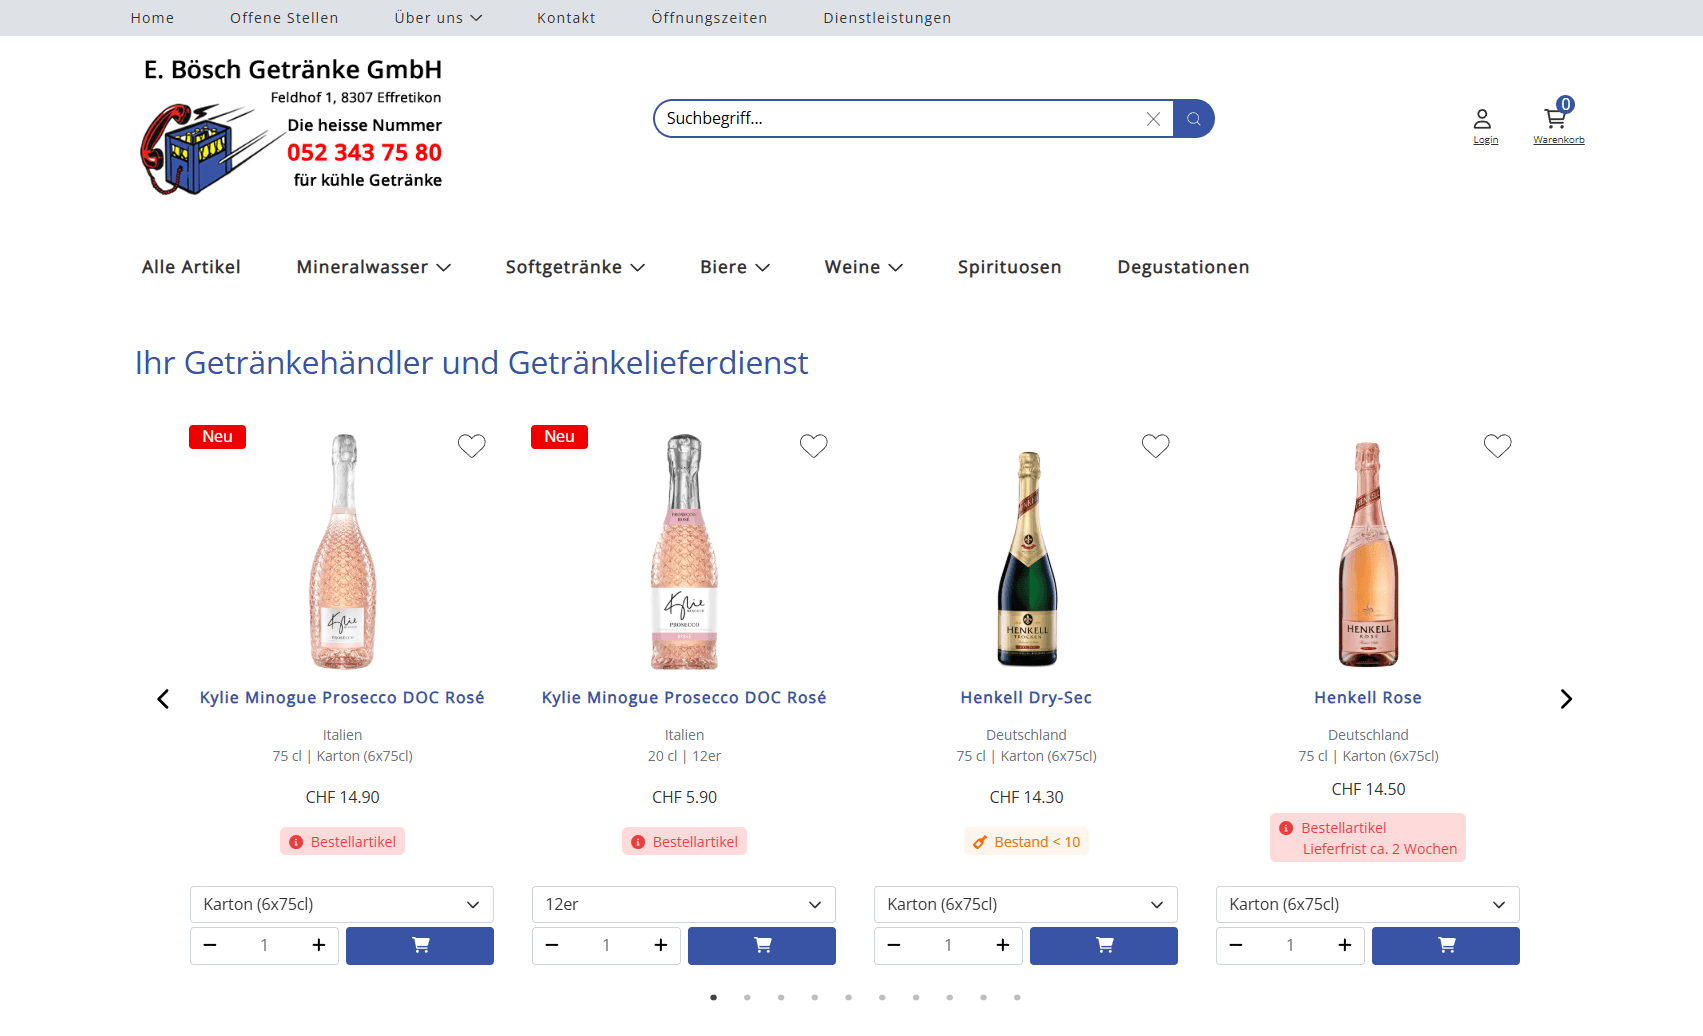Add Kylie Minogue Prosecco Rosé 75cl to cart
This screenshot has width=1703, height=1036.
click(419, 945)
